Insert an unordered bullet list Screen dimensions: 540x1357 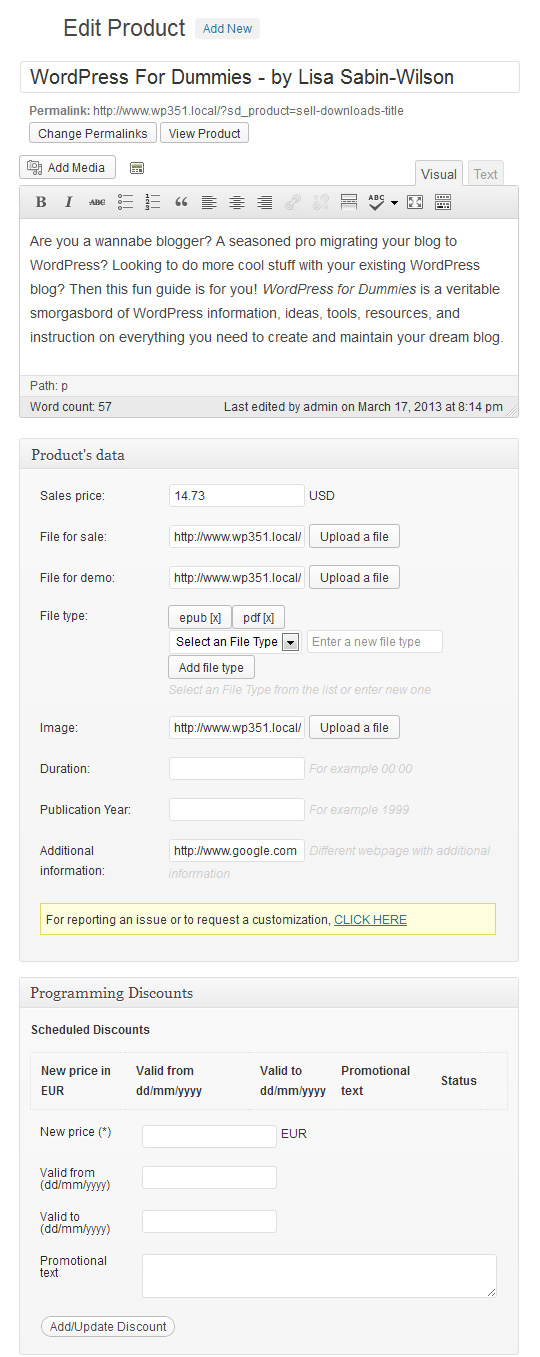click(x=125, y=202)
